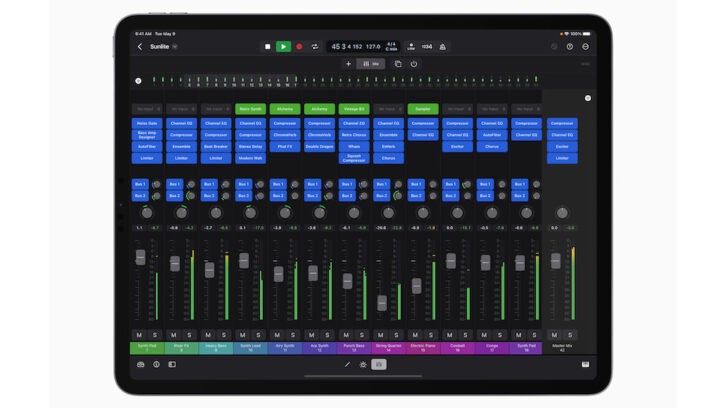The width and height of the screenshot is (726, 408).
Task: Toggle the sidebar panel icon at bottom
Action: (172, 364)
